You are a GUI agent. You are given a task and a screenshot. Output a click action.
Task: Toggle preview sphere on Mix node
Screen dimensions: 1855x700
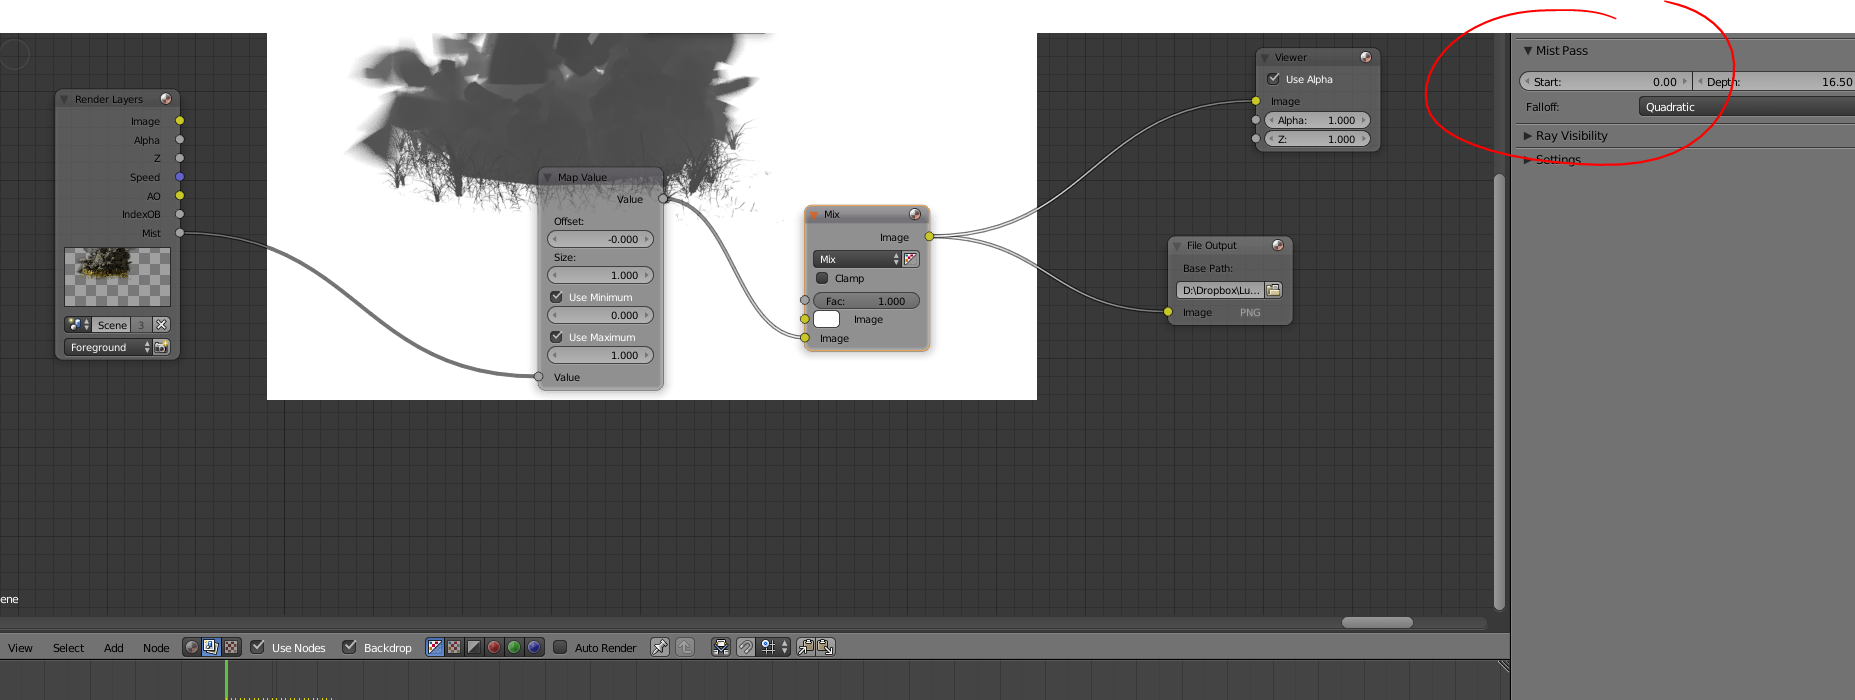pos(915,214)
